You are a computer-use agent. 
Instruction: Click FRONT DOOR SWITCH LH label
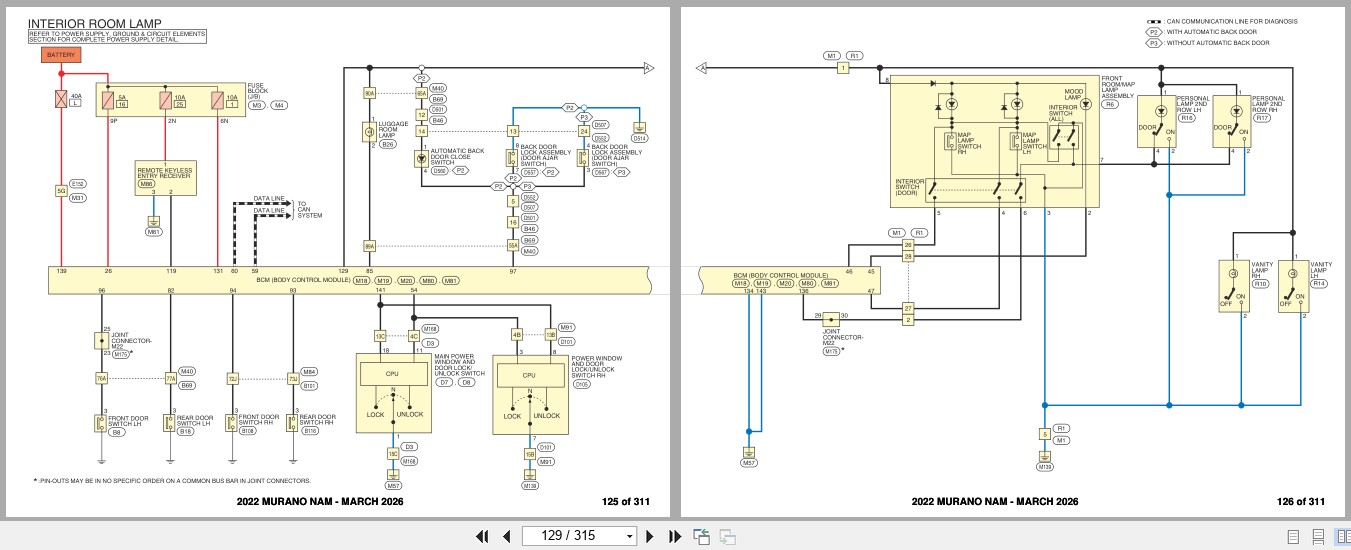128,422
